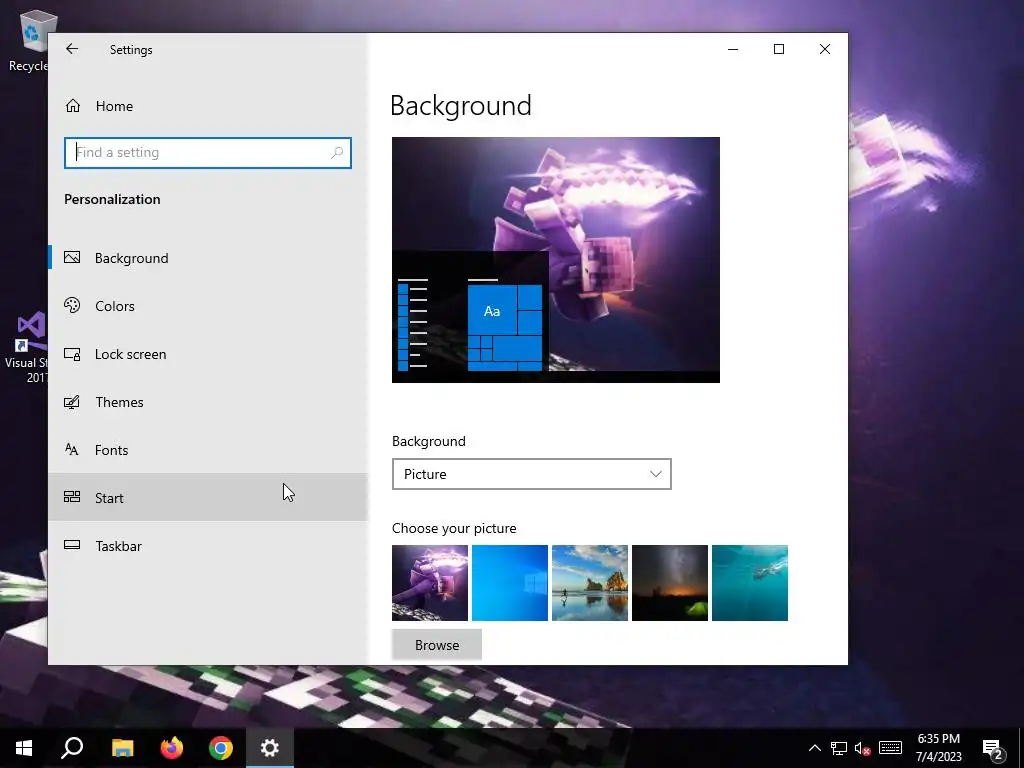This screenshot has width=1024, height=768.
Task: Click the Background picture icon in sidebar
Action: 72,257
